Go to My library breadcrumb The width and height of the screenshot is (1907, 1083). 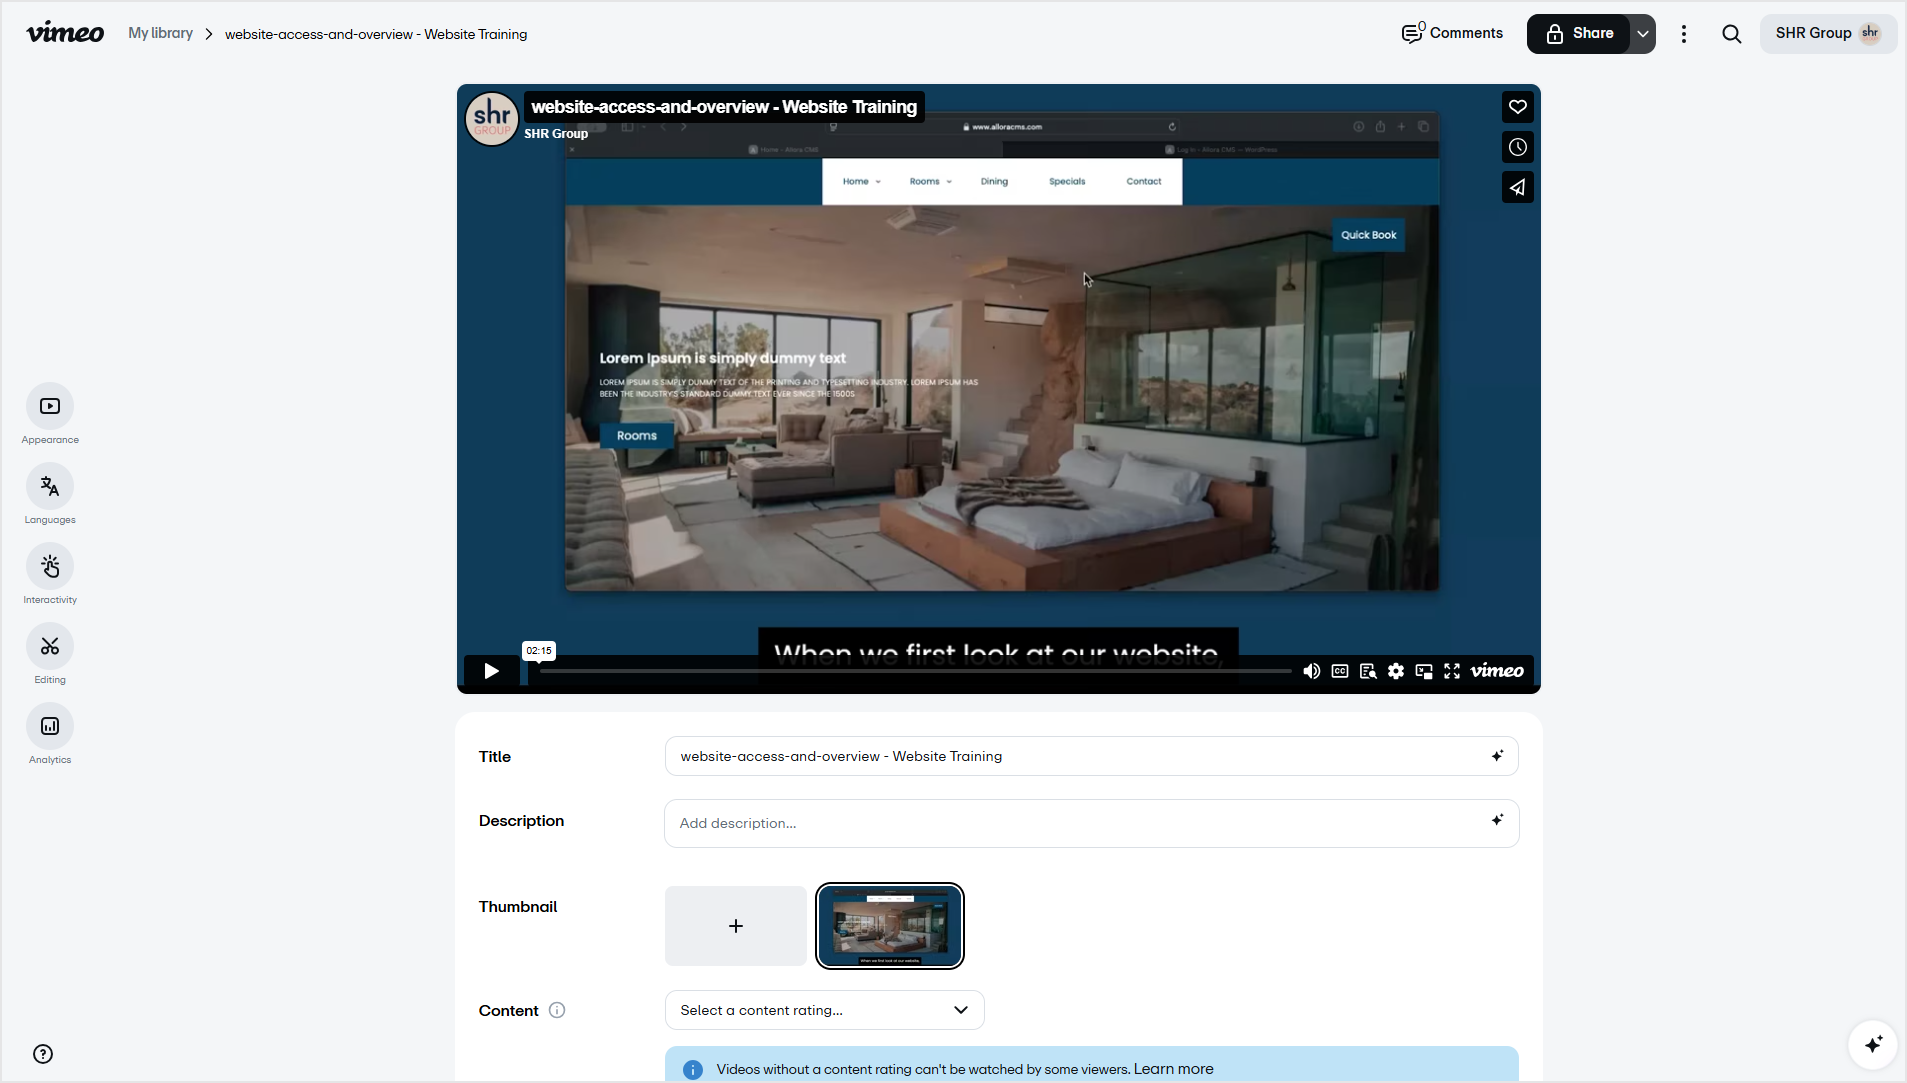click(x=160, y=33)
